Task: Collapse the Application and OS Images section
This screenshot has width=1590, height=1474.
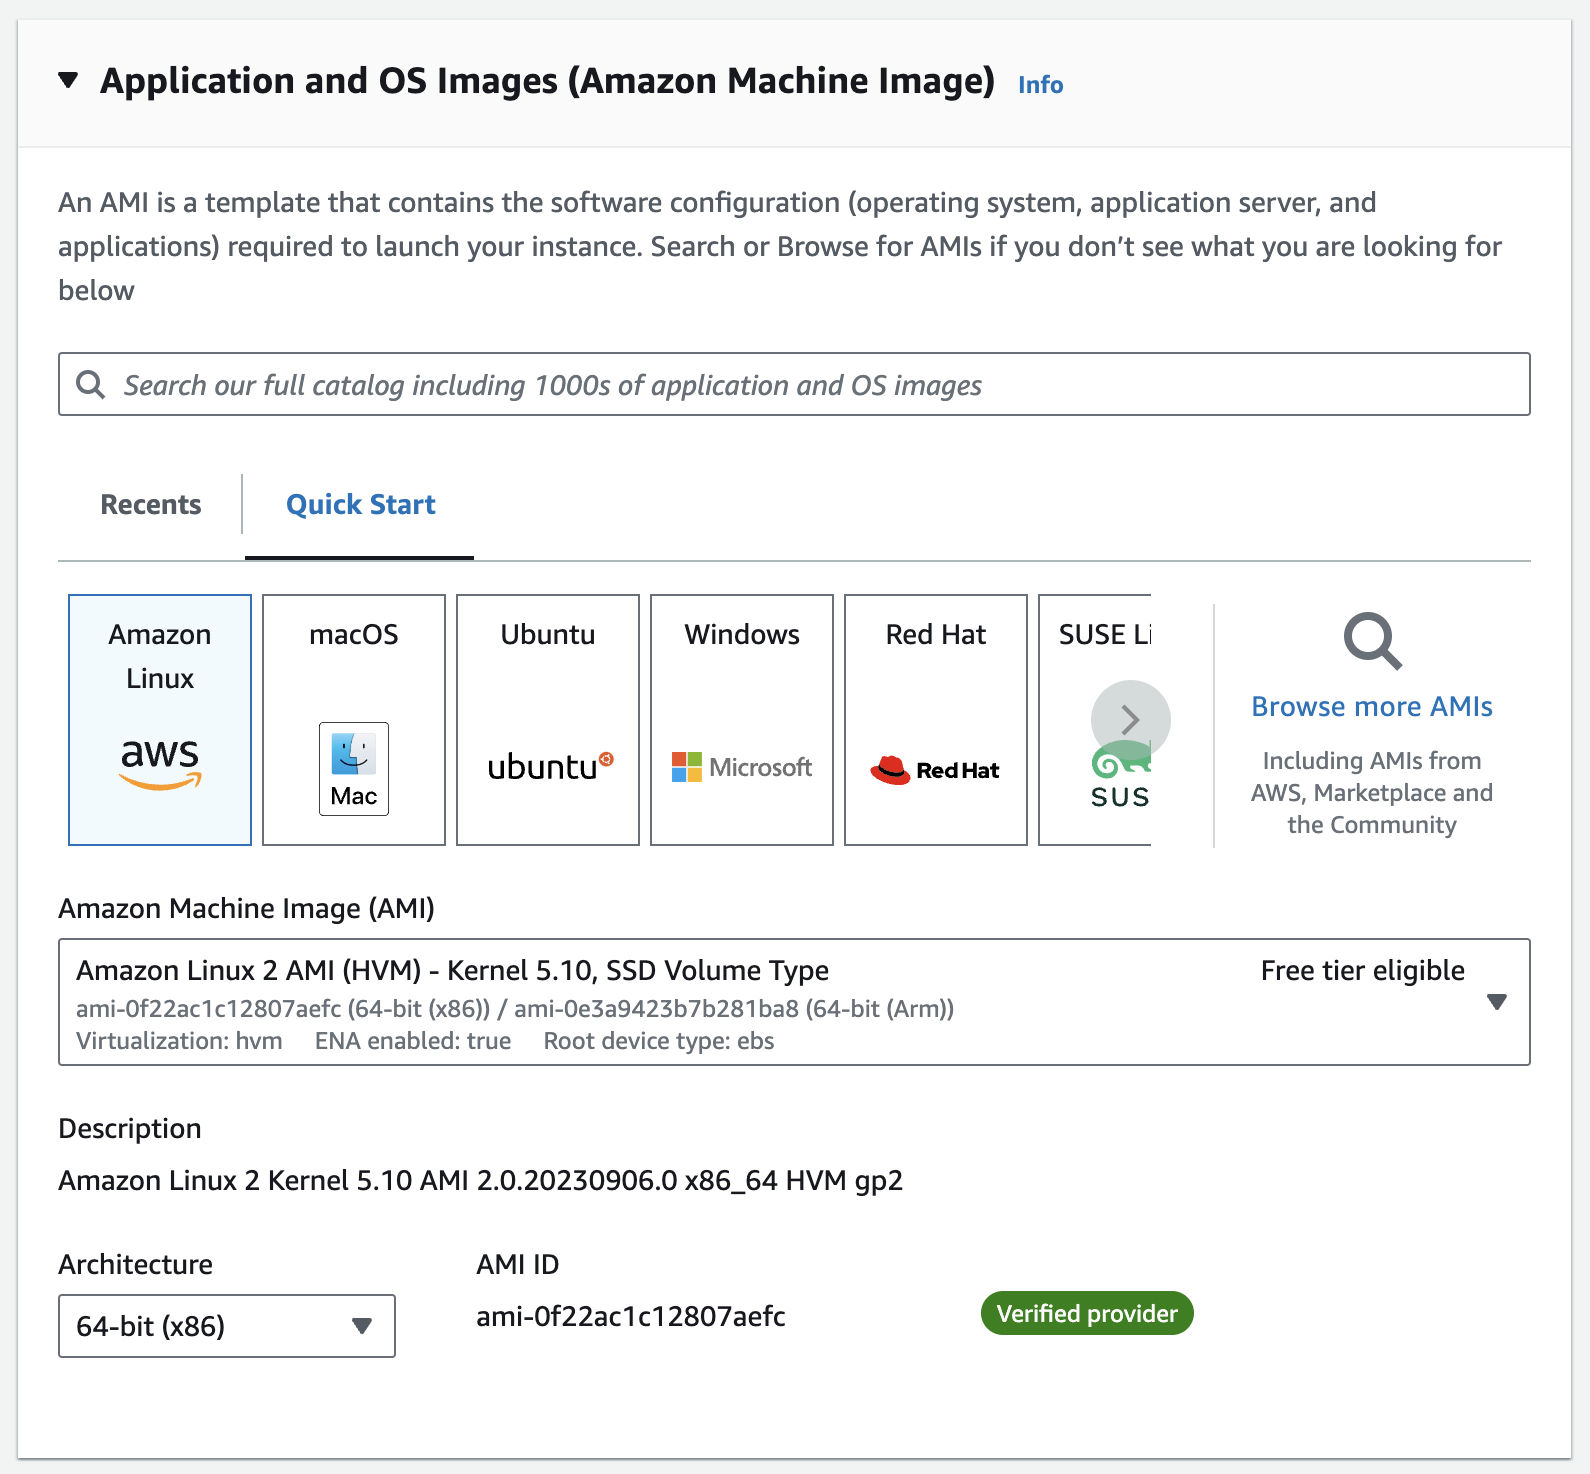Action: pyautogui.click(x=68, y=80)
